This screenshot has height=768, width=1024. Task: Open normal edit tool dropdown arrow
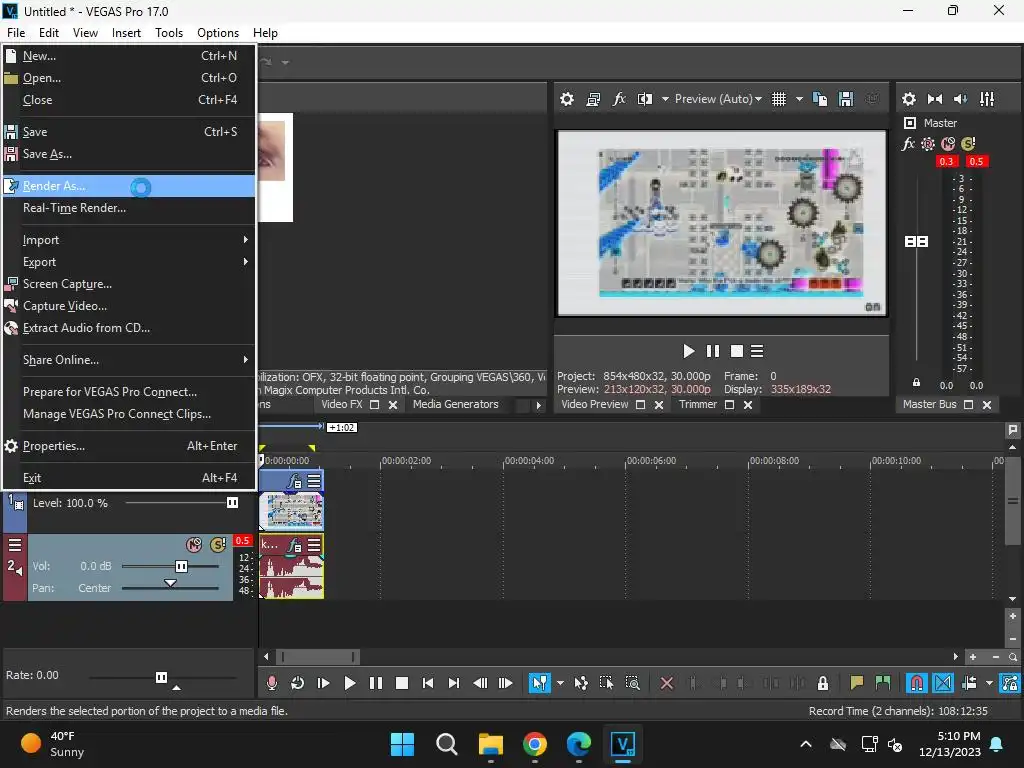pos(560,683)
